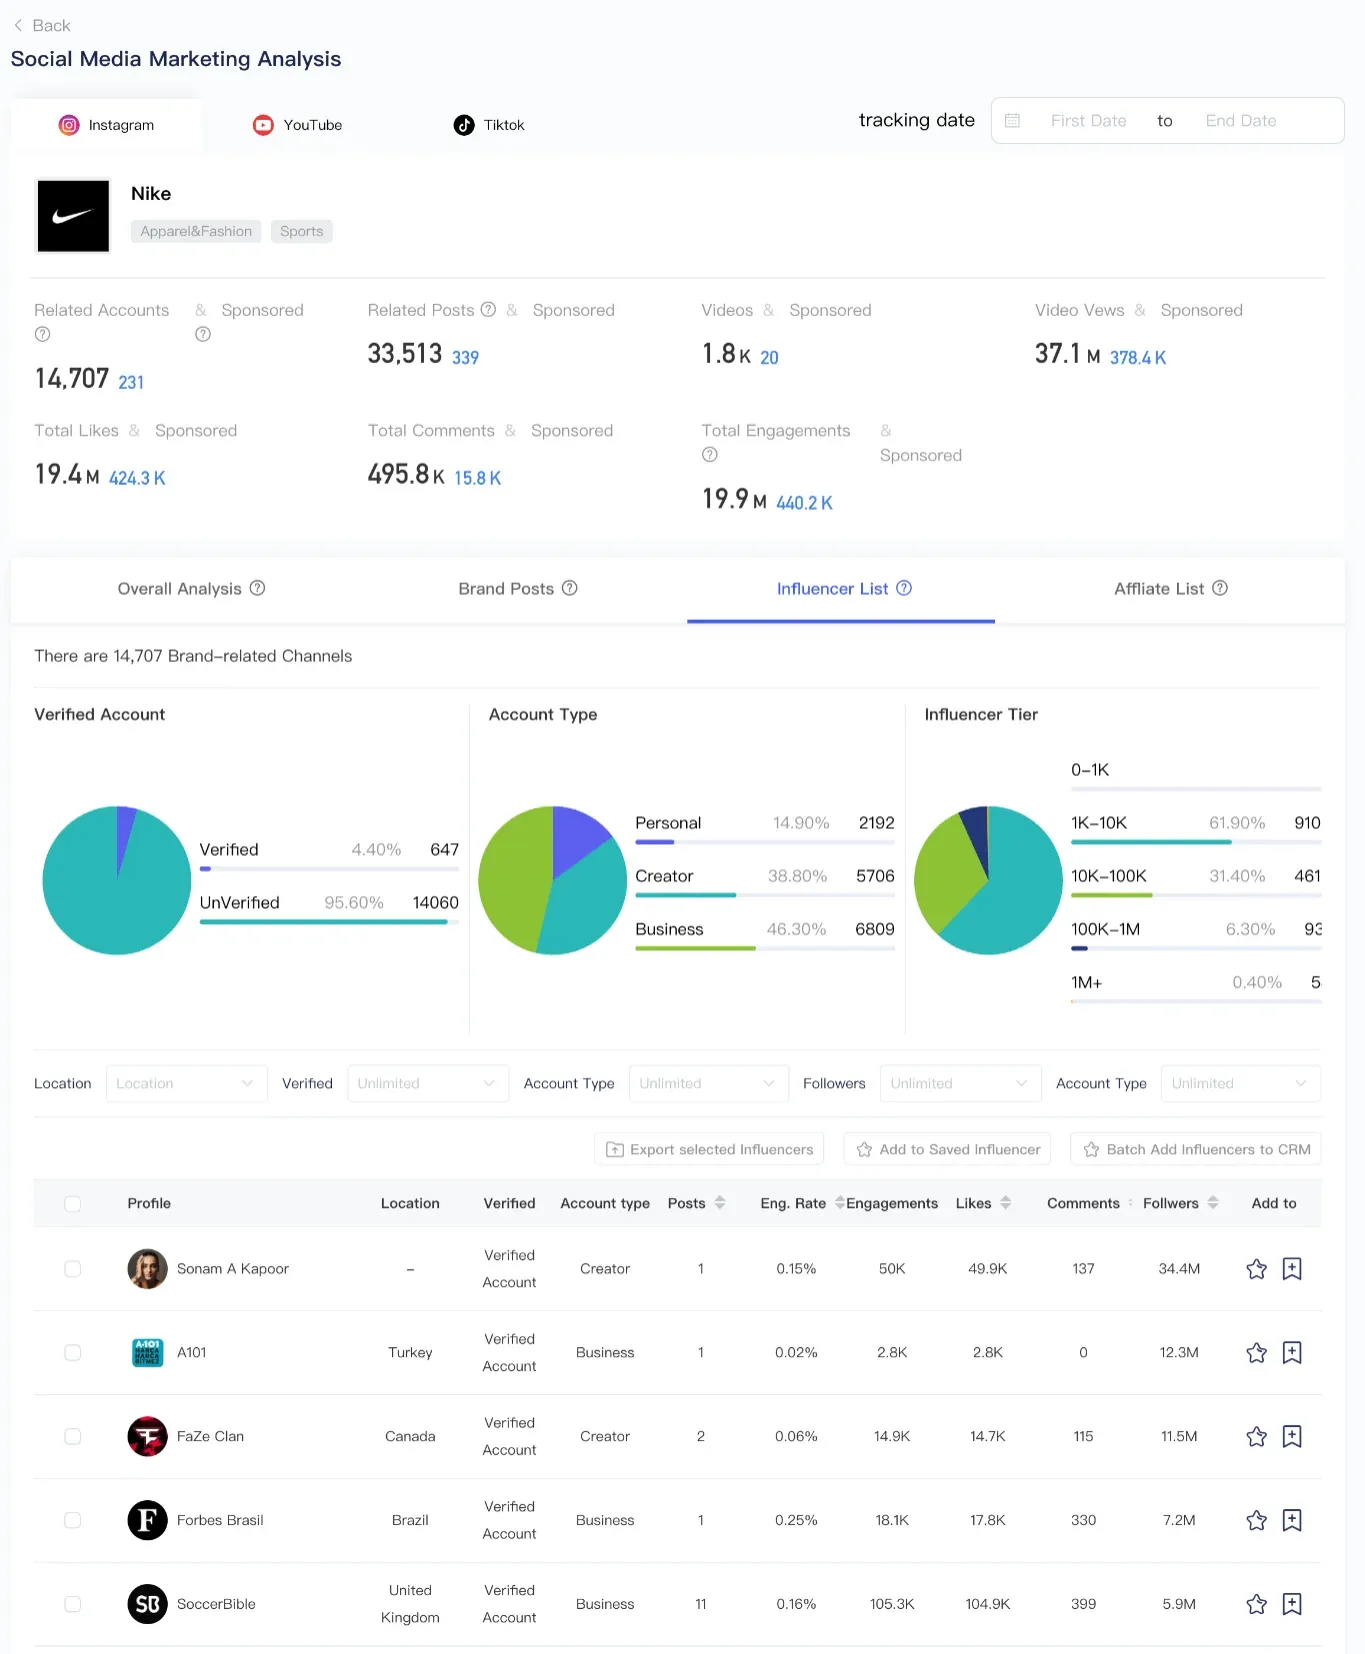The height and width of the screenshot is (1654, 1365).
Task: Click the Apparel&Fashion tag
Action: 196,231
